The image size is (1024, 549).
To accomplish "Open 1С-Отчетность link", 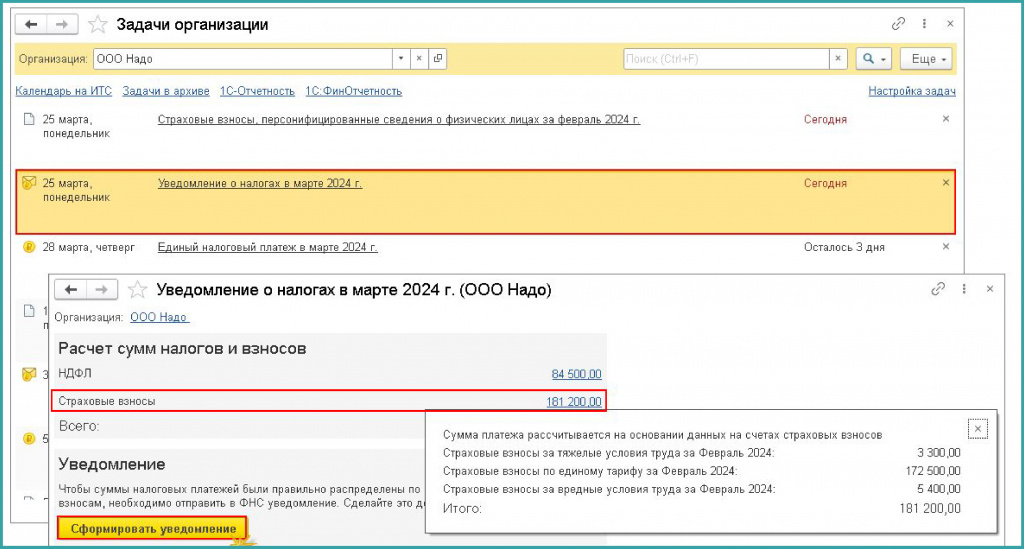I will tap(257, 91).
